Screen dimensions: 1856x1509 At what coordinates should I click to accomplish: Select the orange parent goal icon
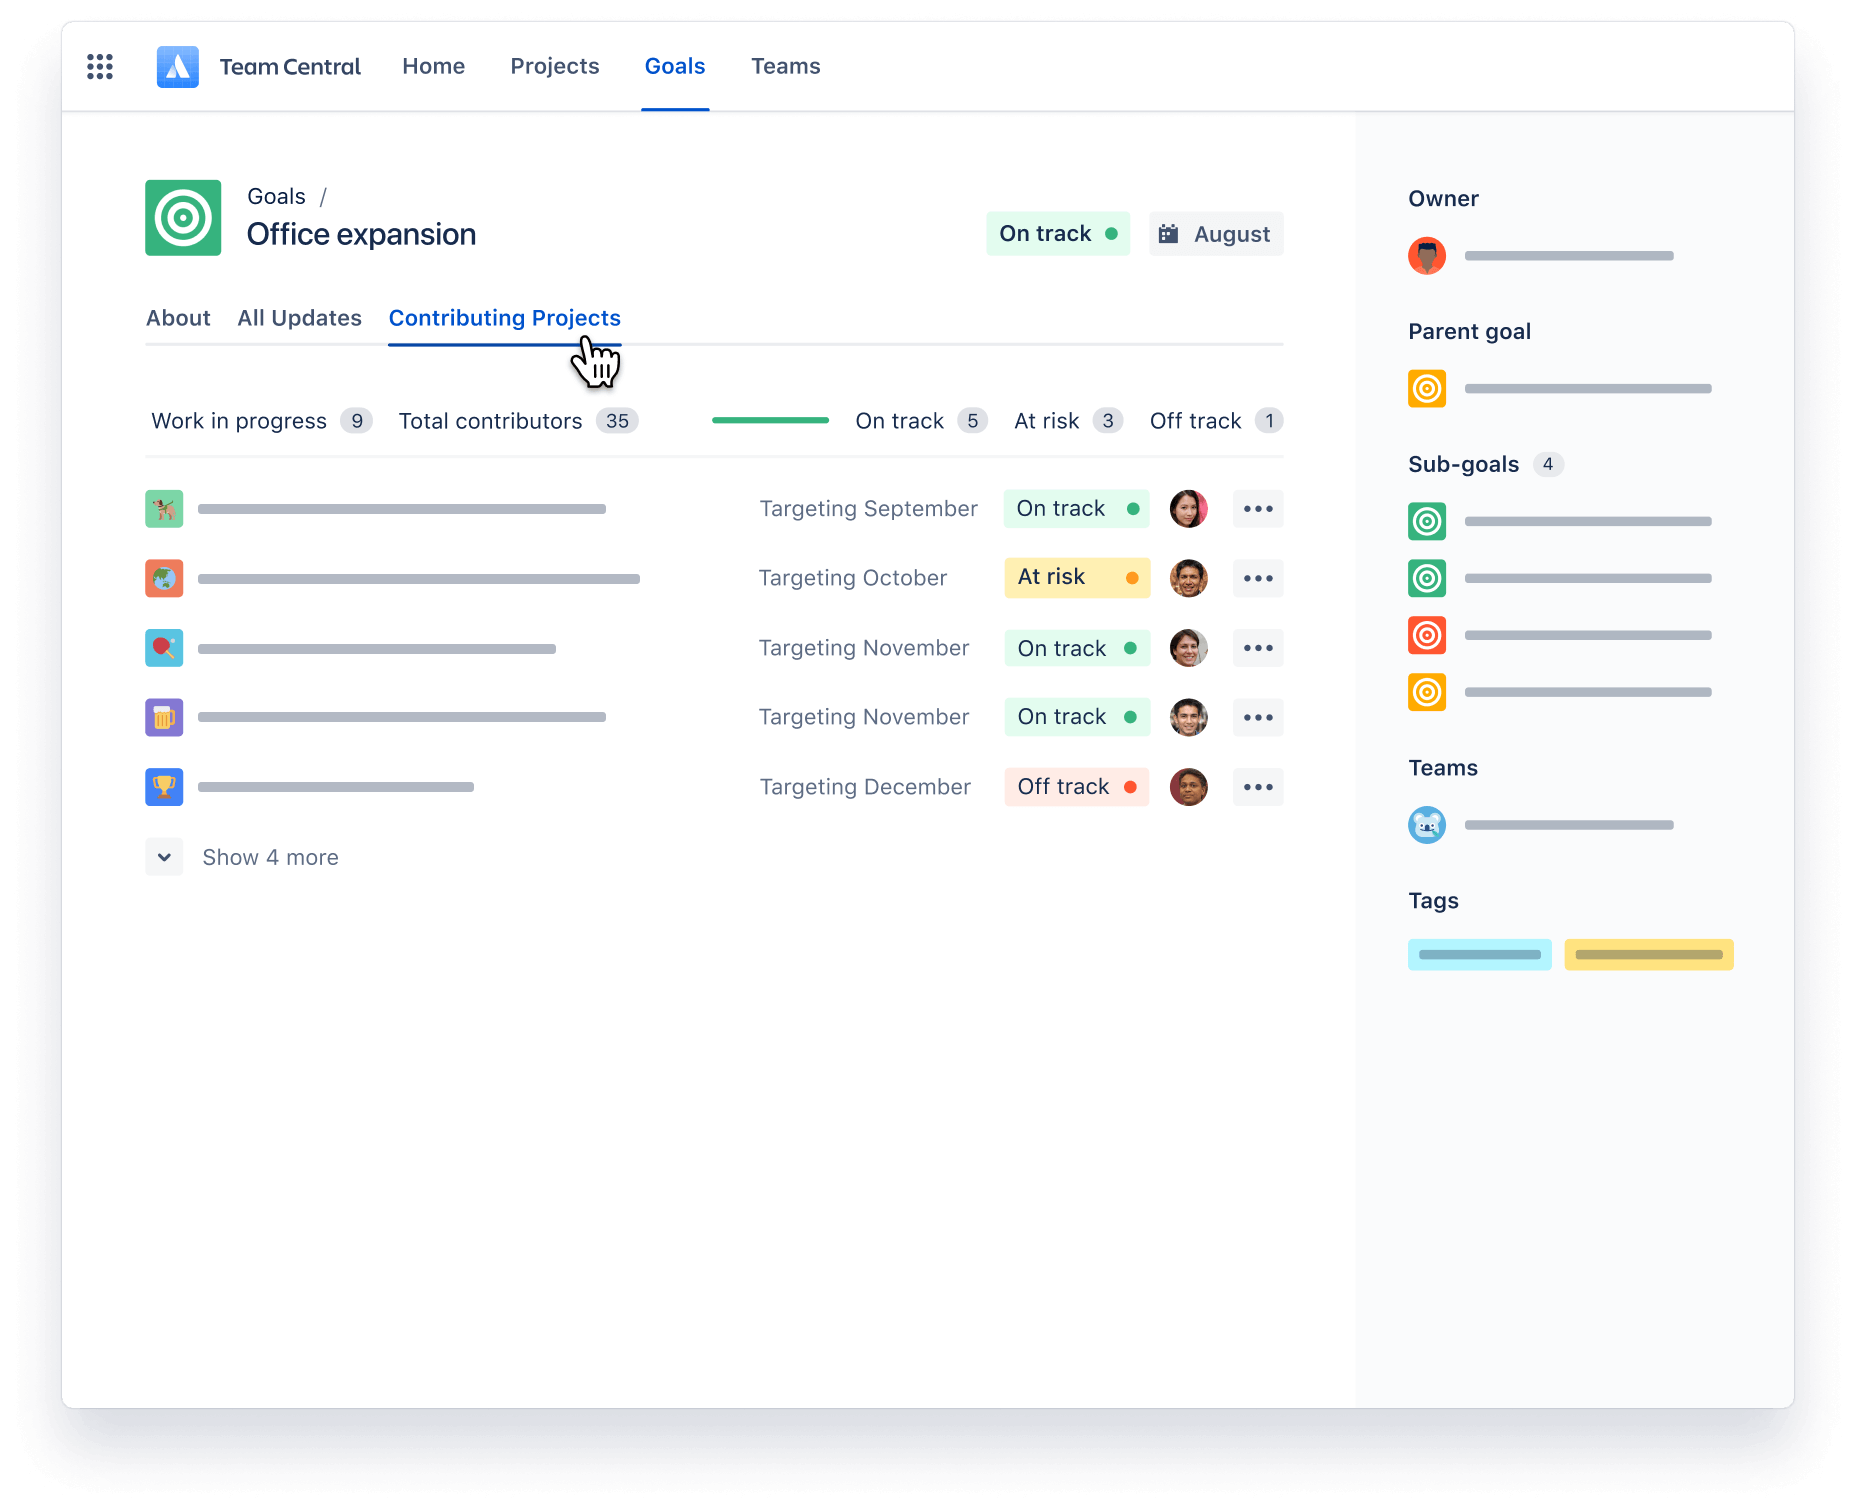tap(1427, 388)
